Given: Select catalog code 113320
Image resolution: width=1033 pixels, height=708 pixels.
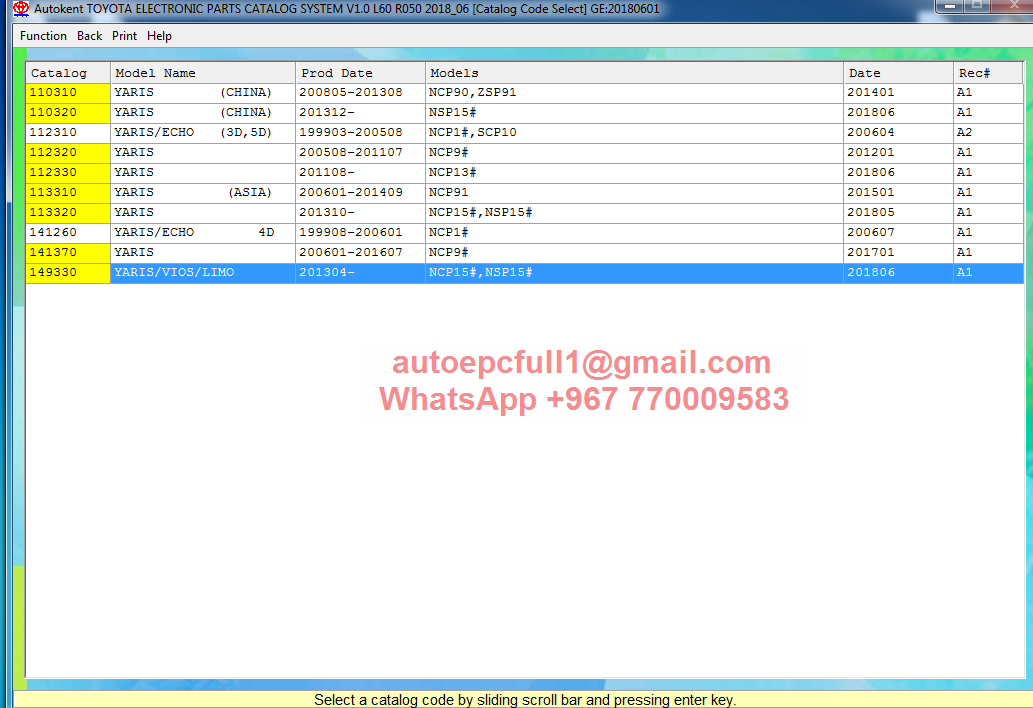Looking at the screenshot, I should point(68,212).
